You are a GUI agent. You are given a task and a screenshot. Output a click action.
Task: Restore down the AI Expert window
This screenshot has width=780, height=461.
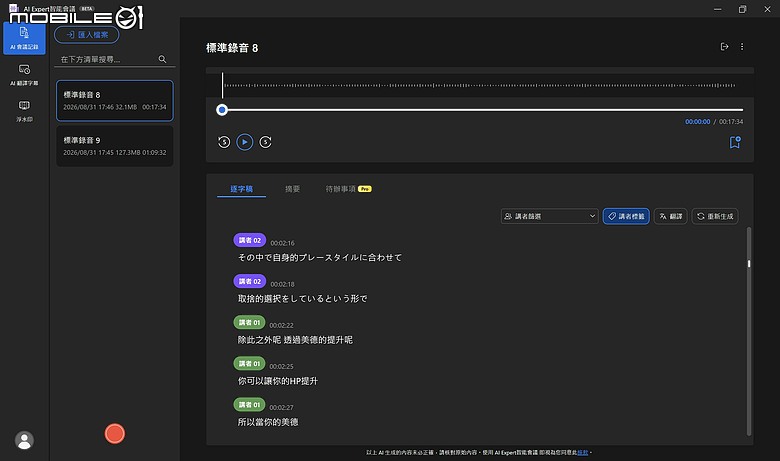742,9
